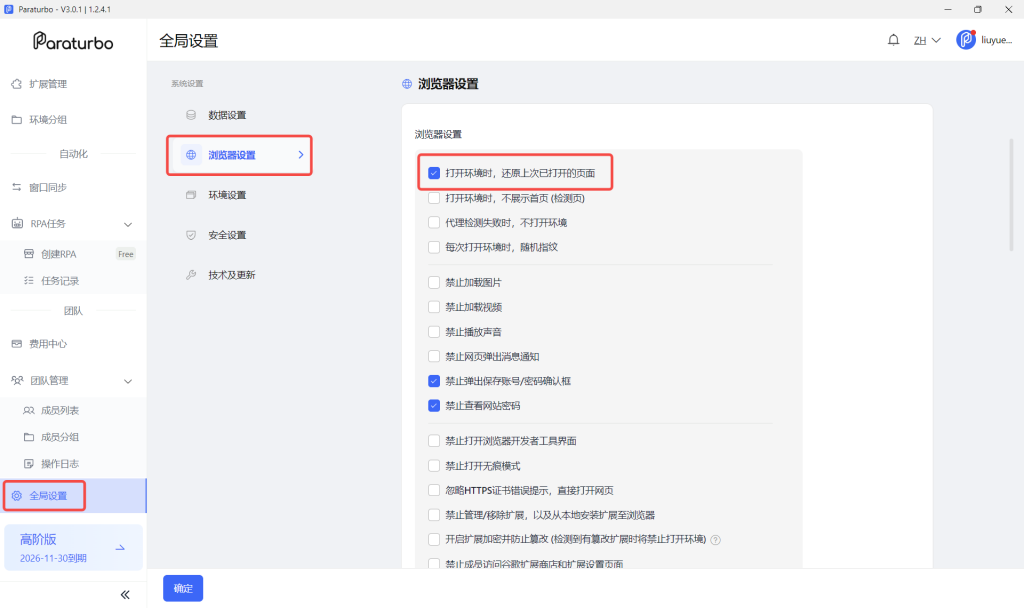Screen dimensions: 1024x608
Task: Open the ZH language dropdown
Action: [x=927, y=40]
